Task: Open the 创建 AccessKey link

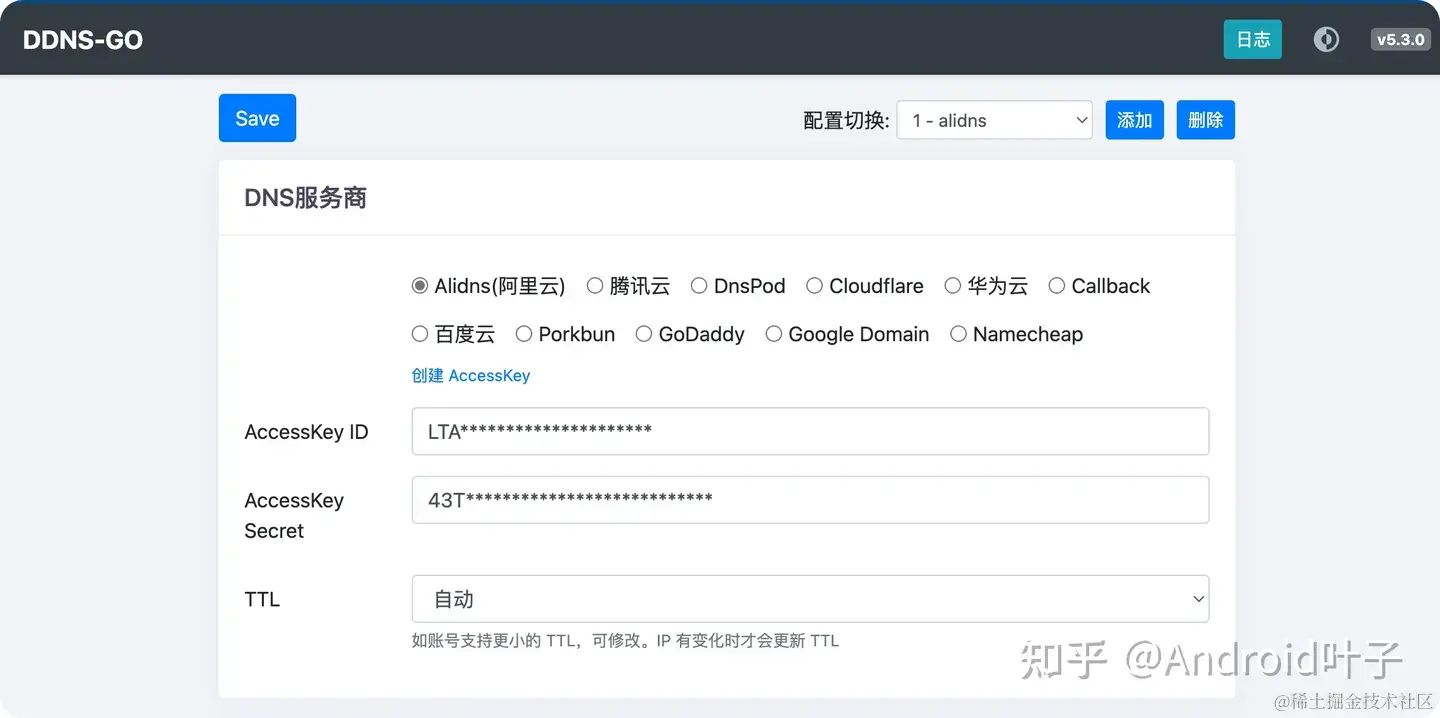Action: (x=471, y=376)
